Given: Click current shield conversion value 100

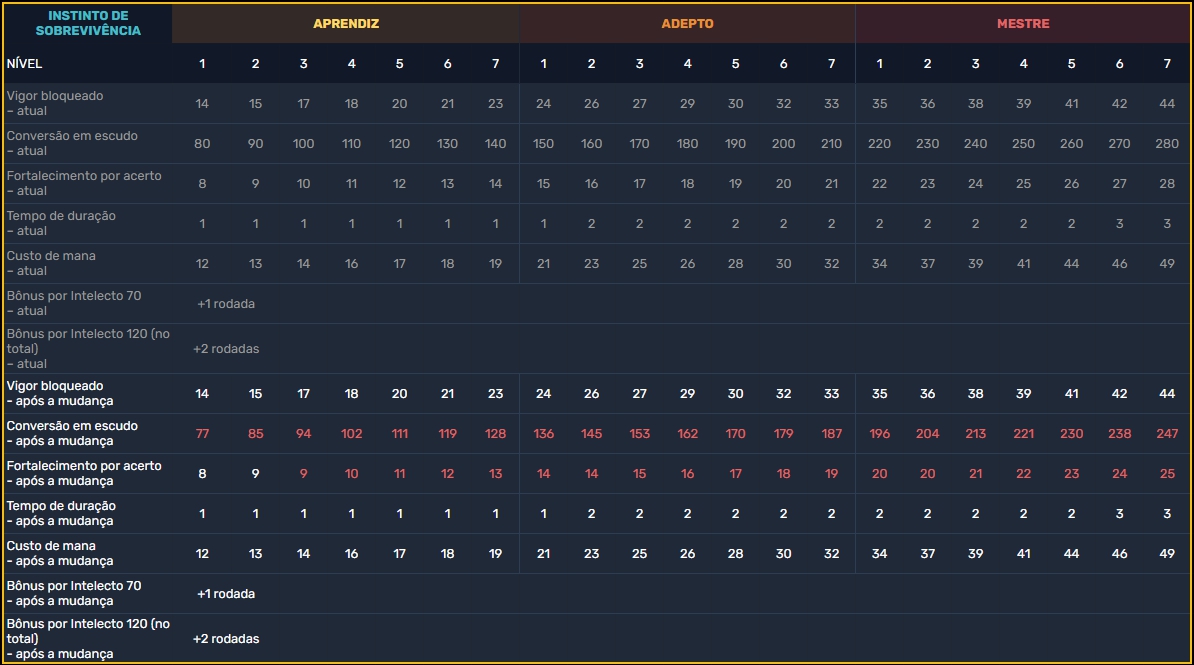Looking at the screenshot, I should [x=303, y=144].
